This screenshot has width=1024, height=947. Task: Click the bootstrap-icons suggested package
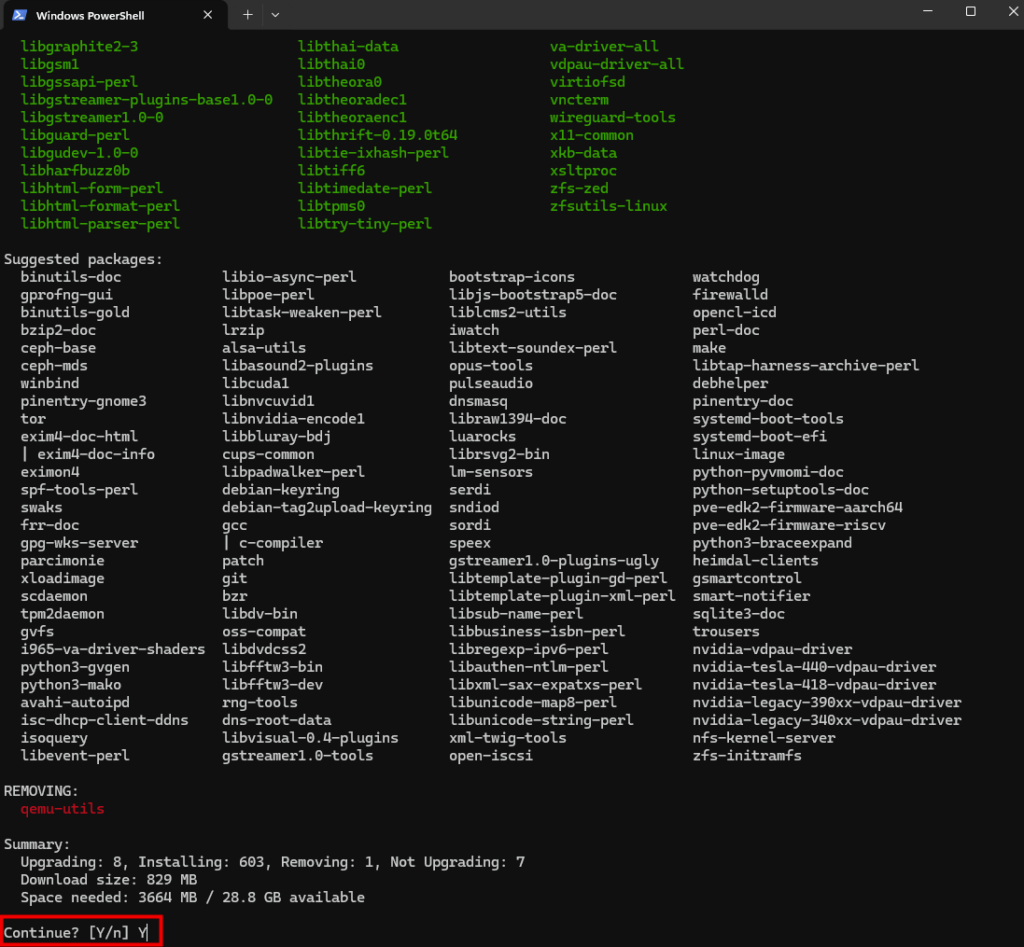pos(512,277)
